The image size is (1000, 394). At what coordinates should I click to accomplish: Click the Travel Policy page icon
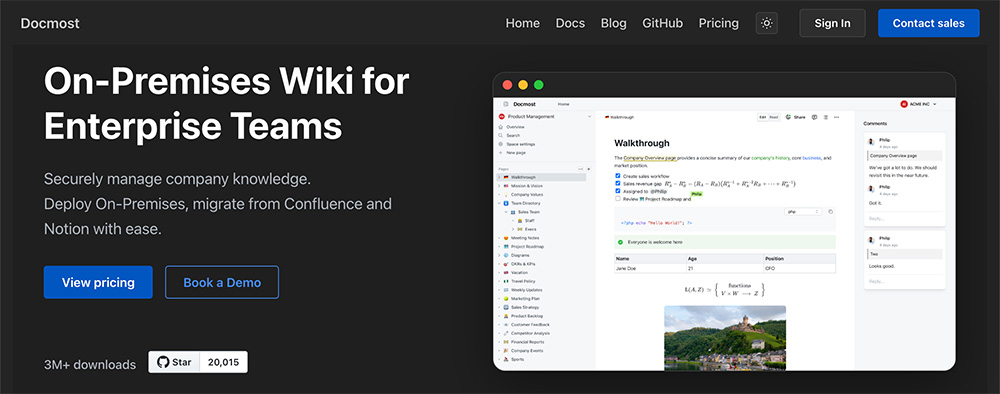506,281
